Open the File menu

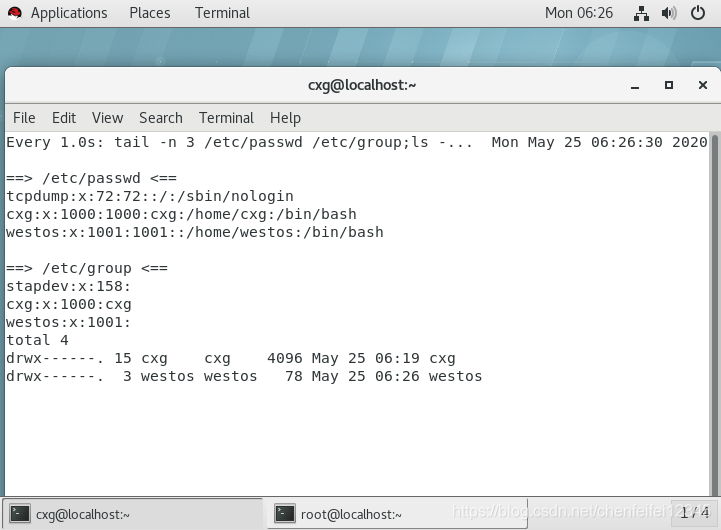[x=24, y=118]
